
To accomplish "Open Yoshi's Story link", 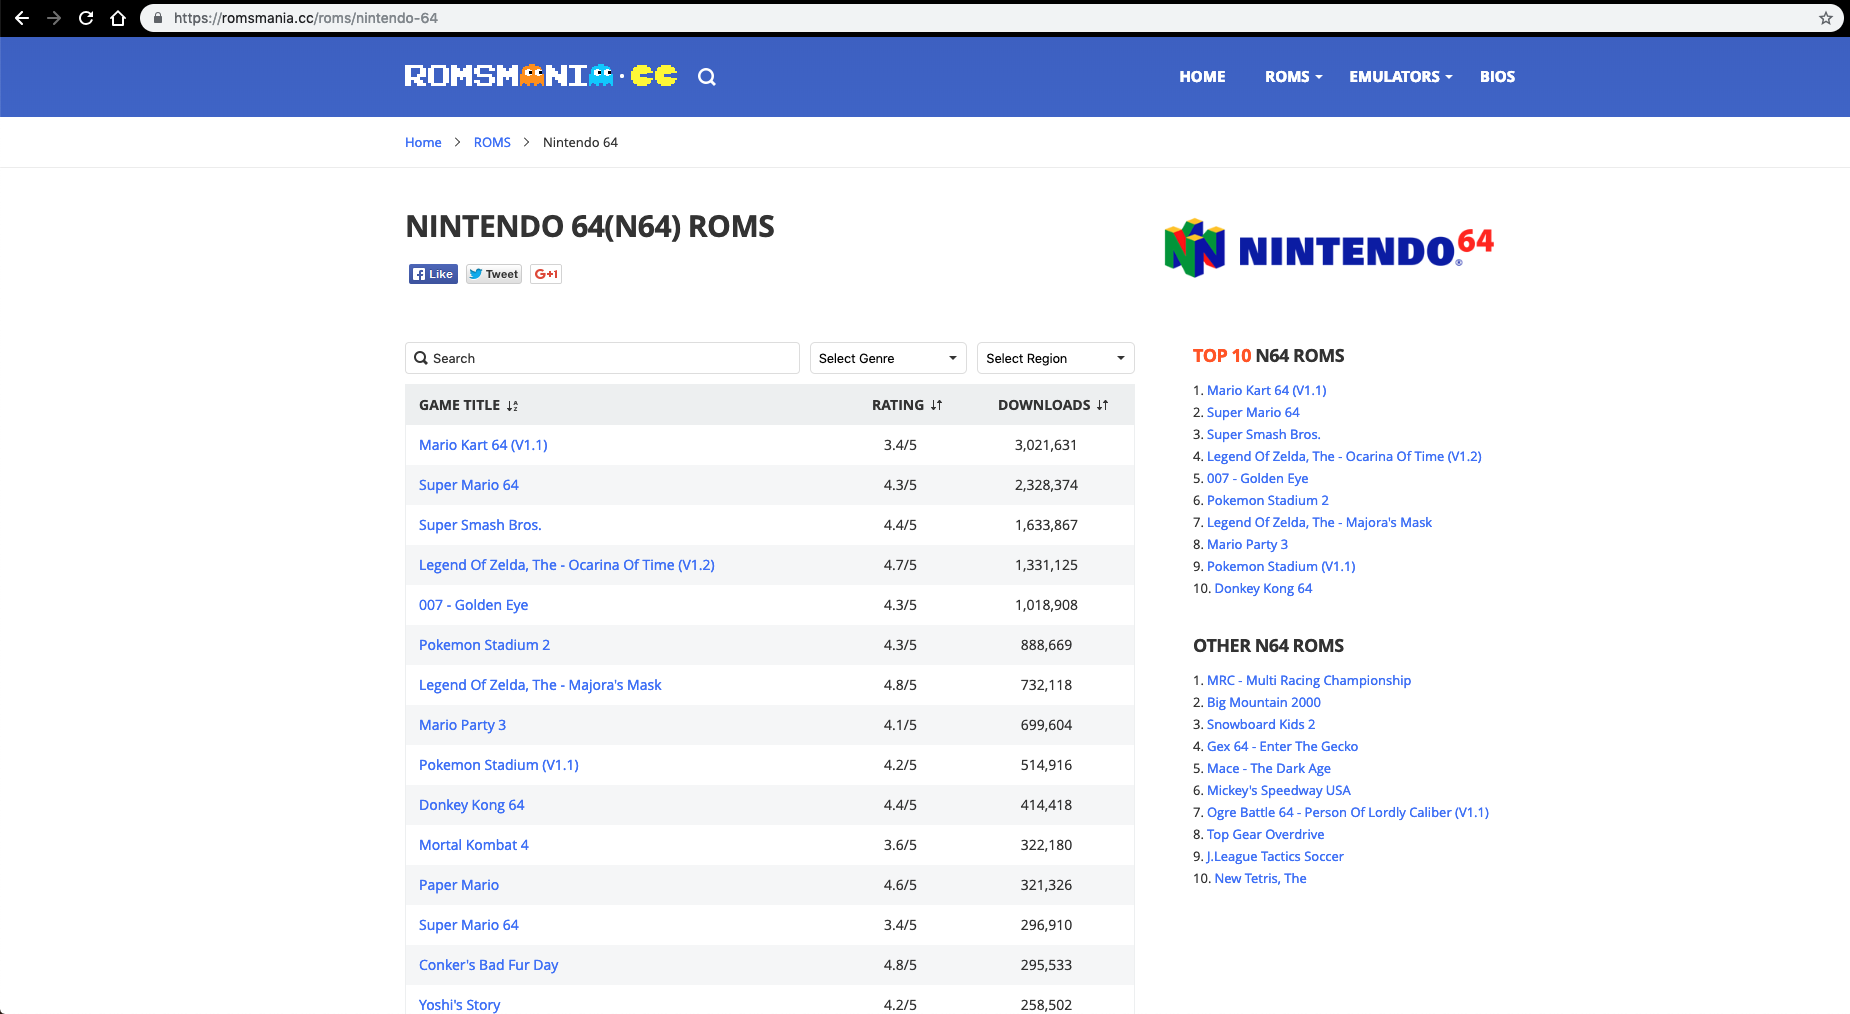I will tap(459, 1004).
